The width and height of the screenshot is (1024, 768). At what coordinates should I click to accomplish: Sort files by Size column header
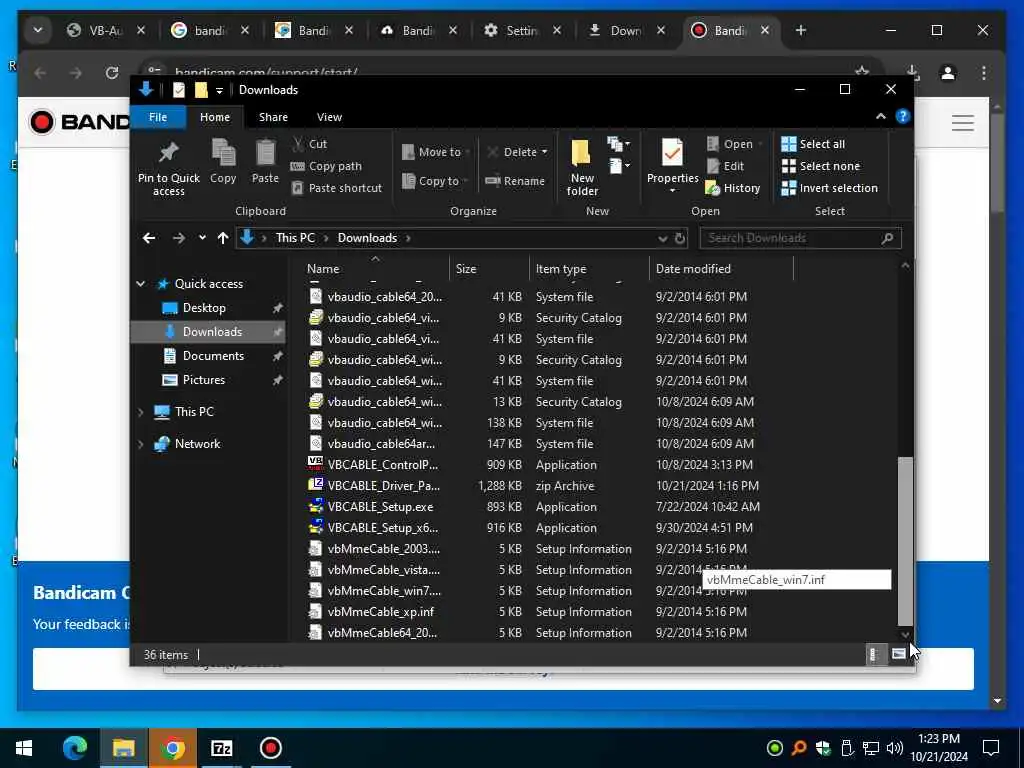click(466, 268)
